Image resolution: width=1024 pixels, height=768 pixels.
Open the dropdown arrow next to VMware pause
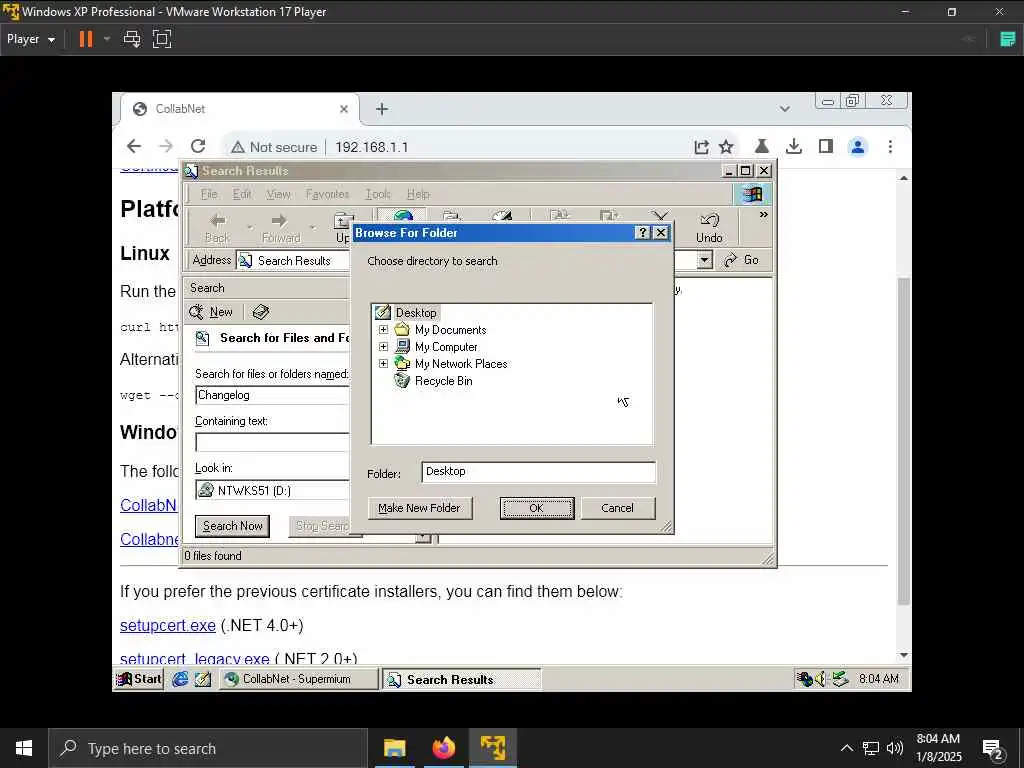(106, 39)
